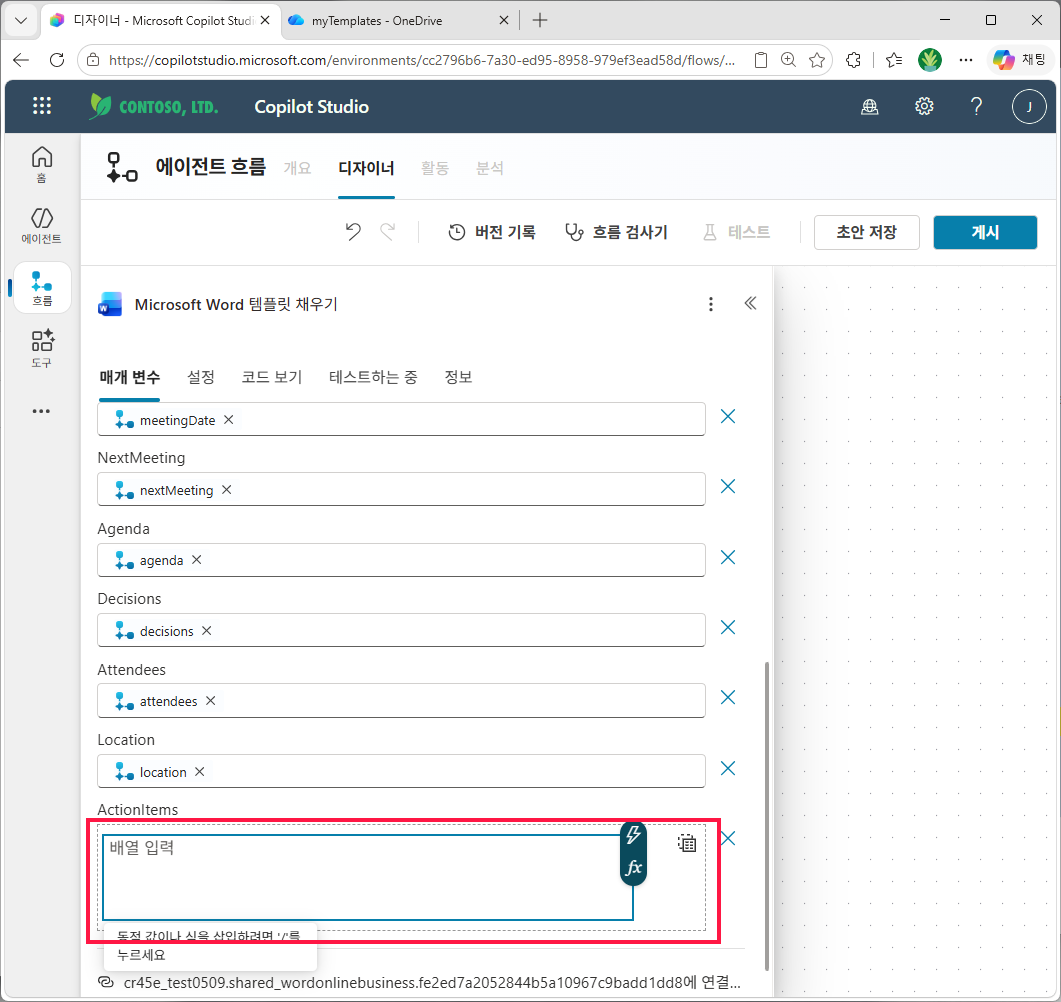The height and width of the screenshot is (1002, 1061).
Task: Click the browser address bar URL
Action: click(422, 60)
